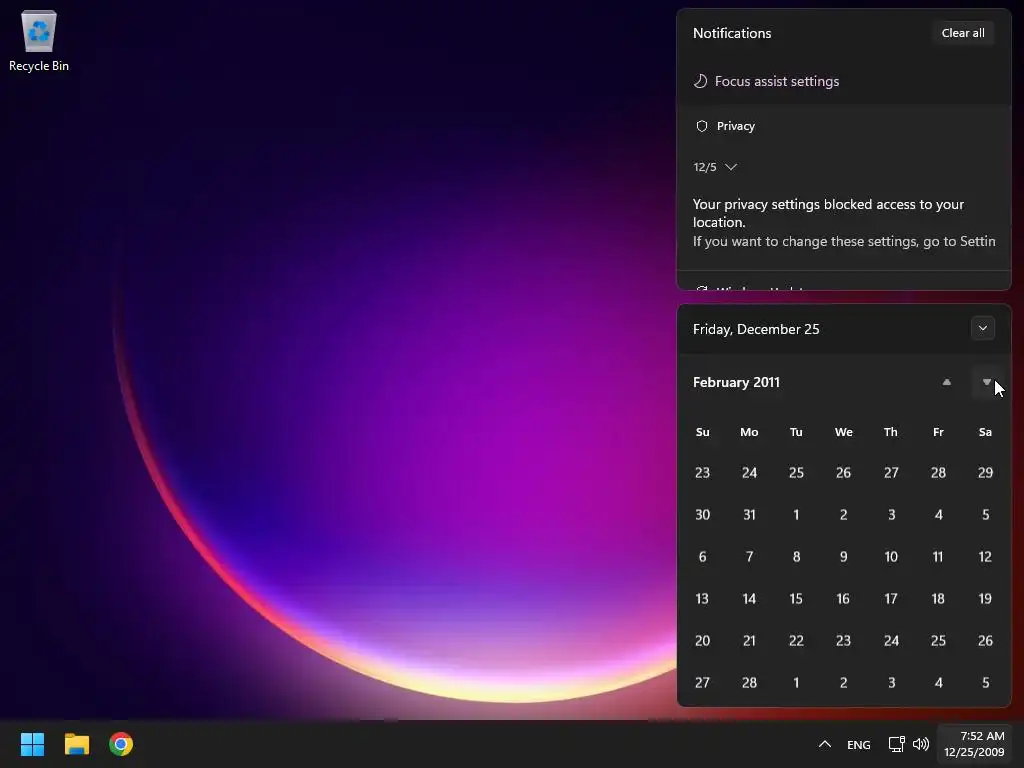Select January 26 in the top row
The height and width of the screenshot is (768, 1024).
pos(843,472)
